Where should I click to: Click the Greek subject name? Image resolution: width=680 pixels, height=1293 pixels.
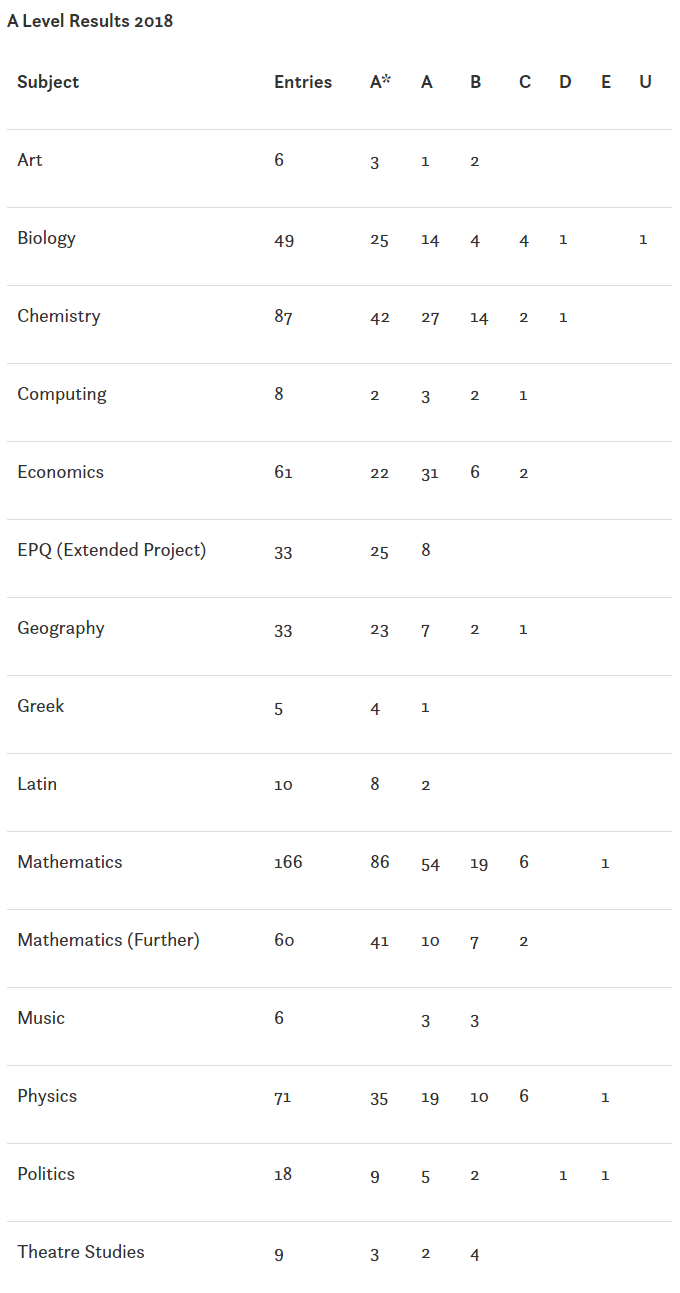[x=41, y=706]
